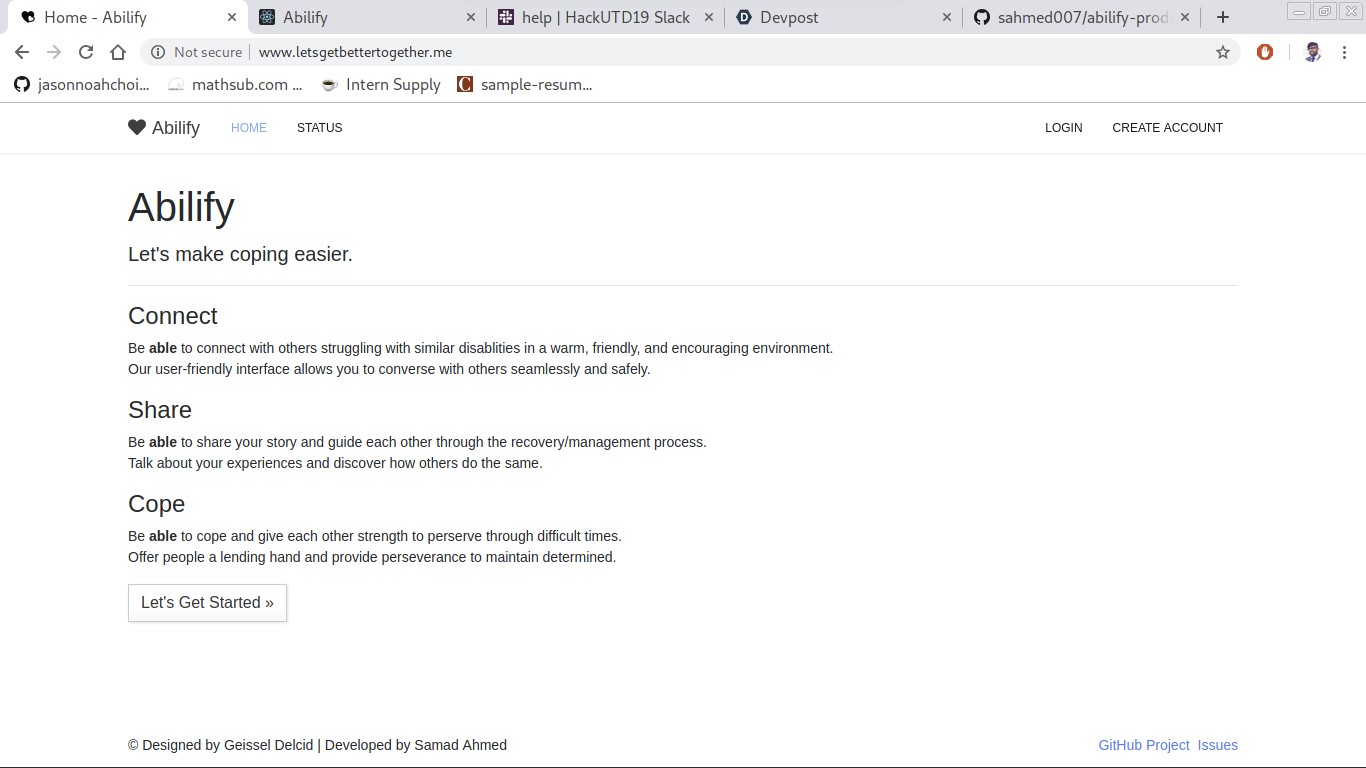Close the second Abilify tab

point(471,17)
